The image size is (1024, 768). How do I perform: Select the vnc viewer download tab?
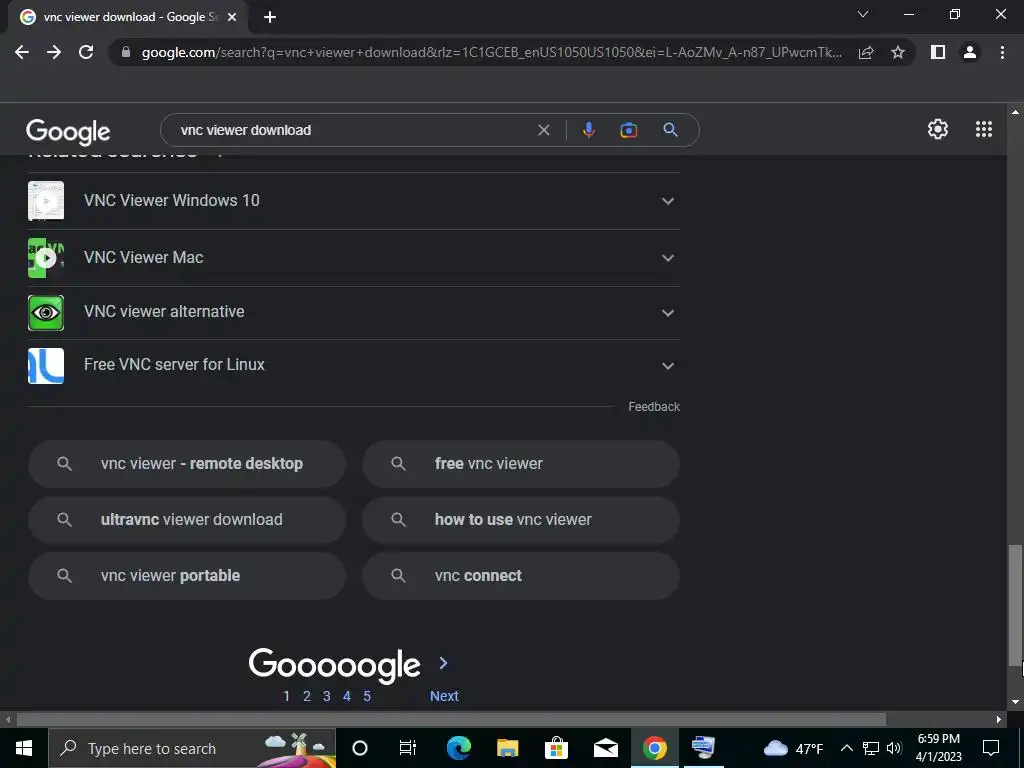click(x=128, y=17)
